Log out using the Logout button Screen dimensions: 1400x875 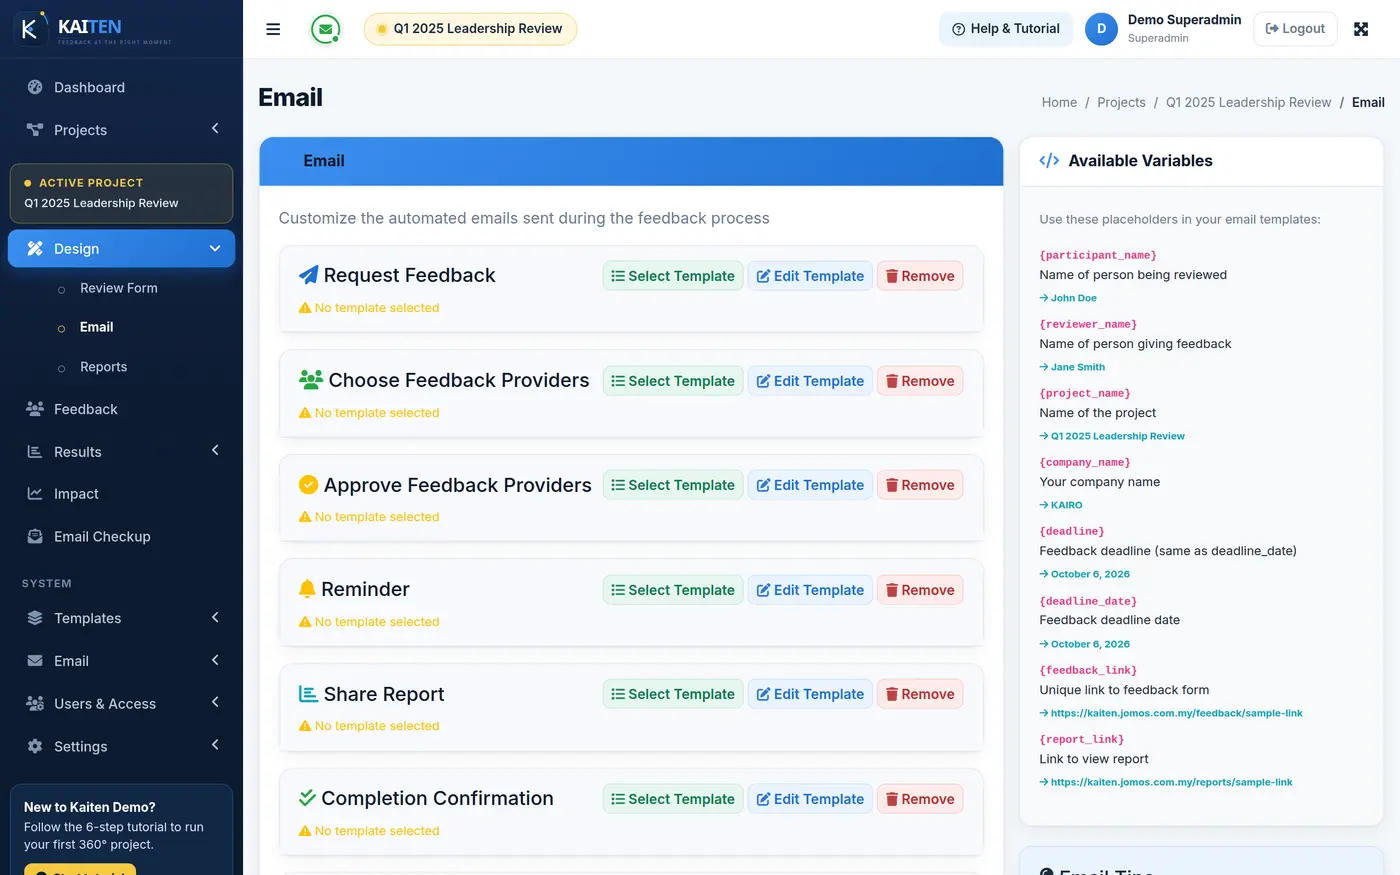[1295, 29]
